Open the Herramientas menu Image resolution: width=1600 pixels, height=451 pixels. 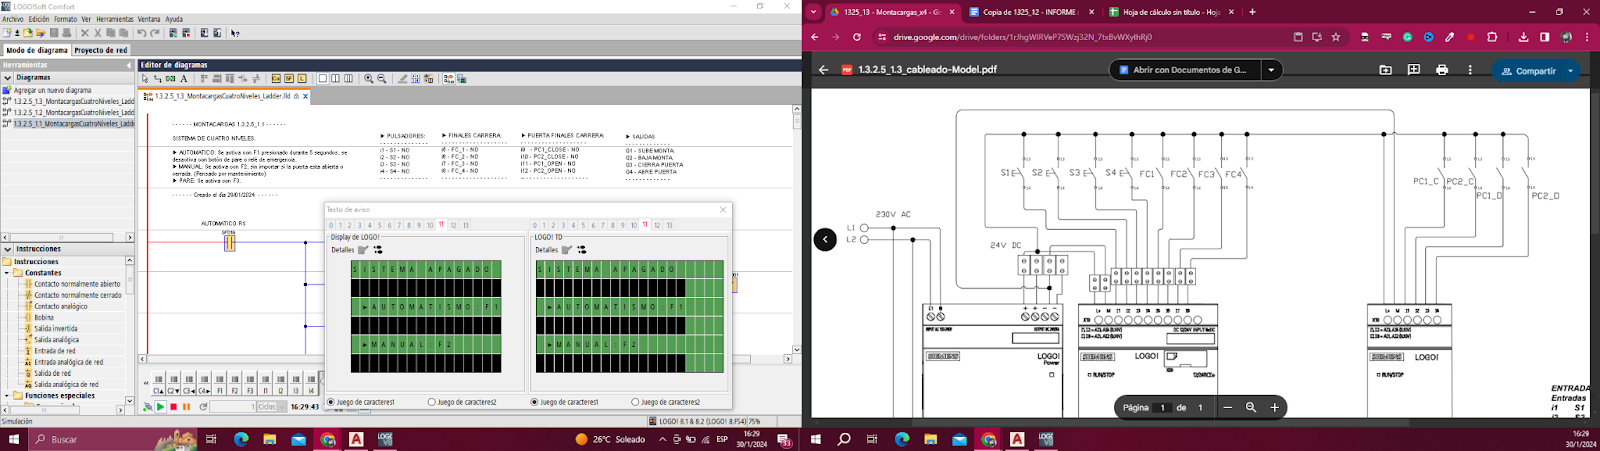[x=115, y=19]
